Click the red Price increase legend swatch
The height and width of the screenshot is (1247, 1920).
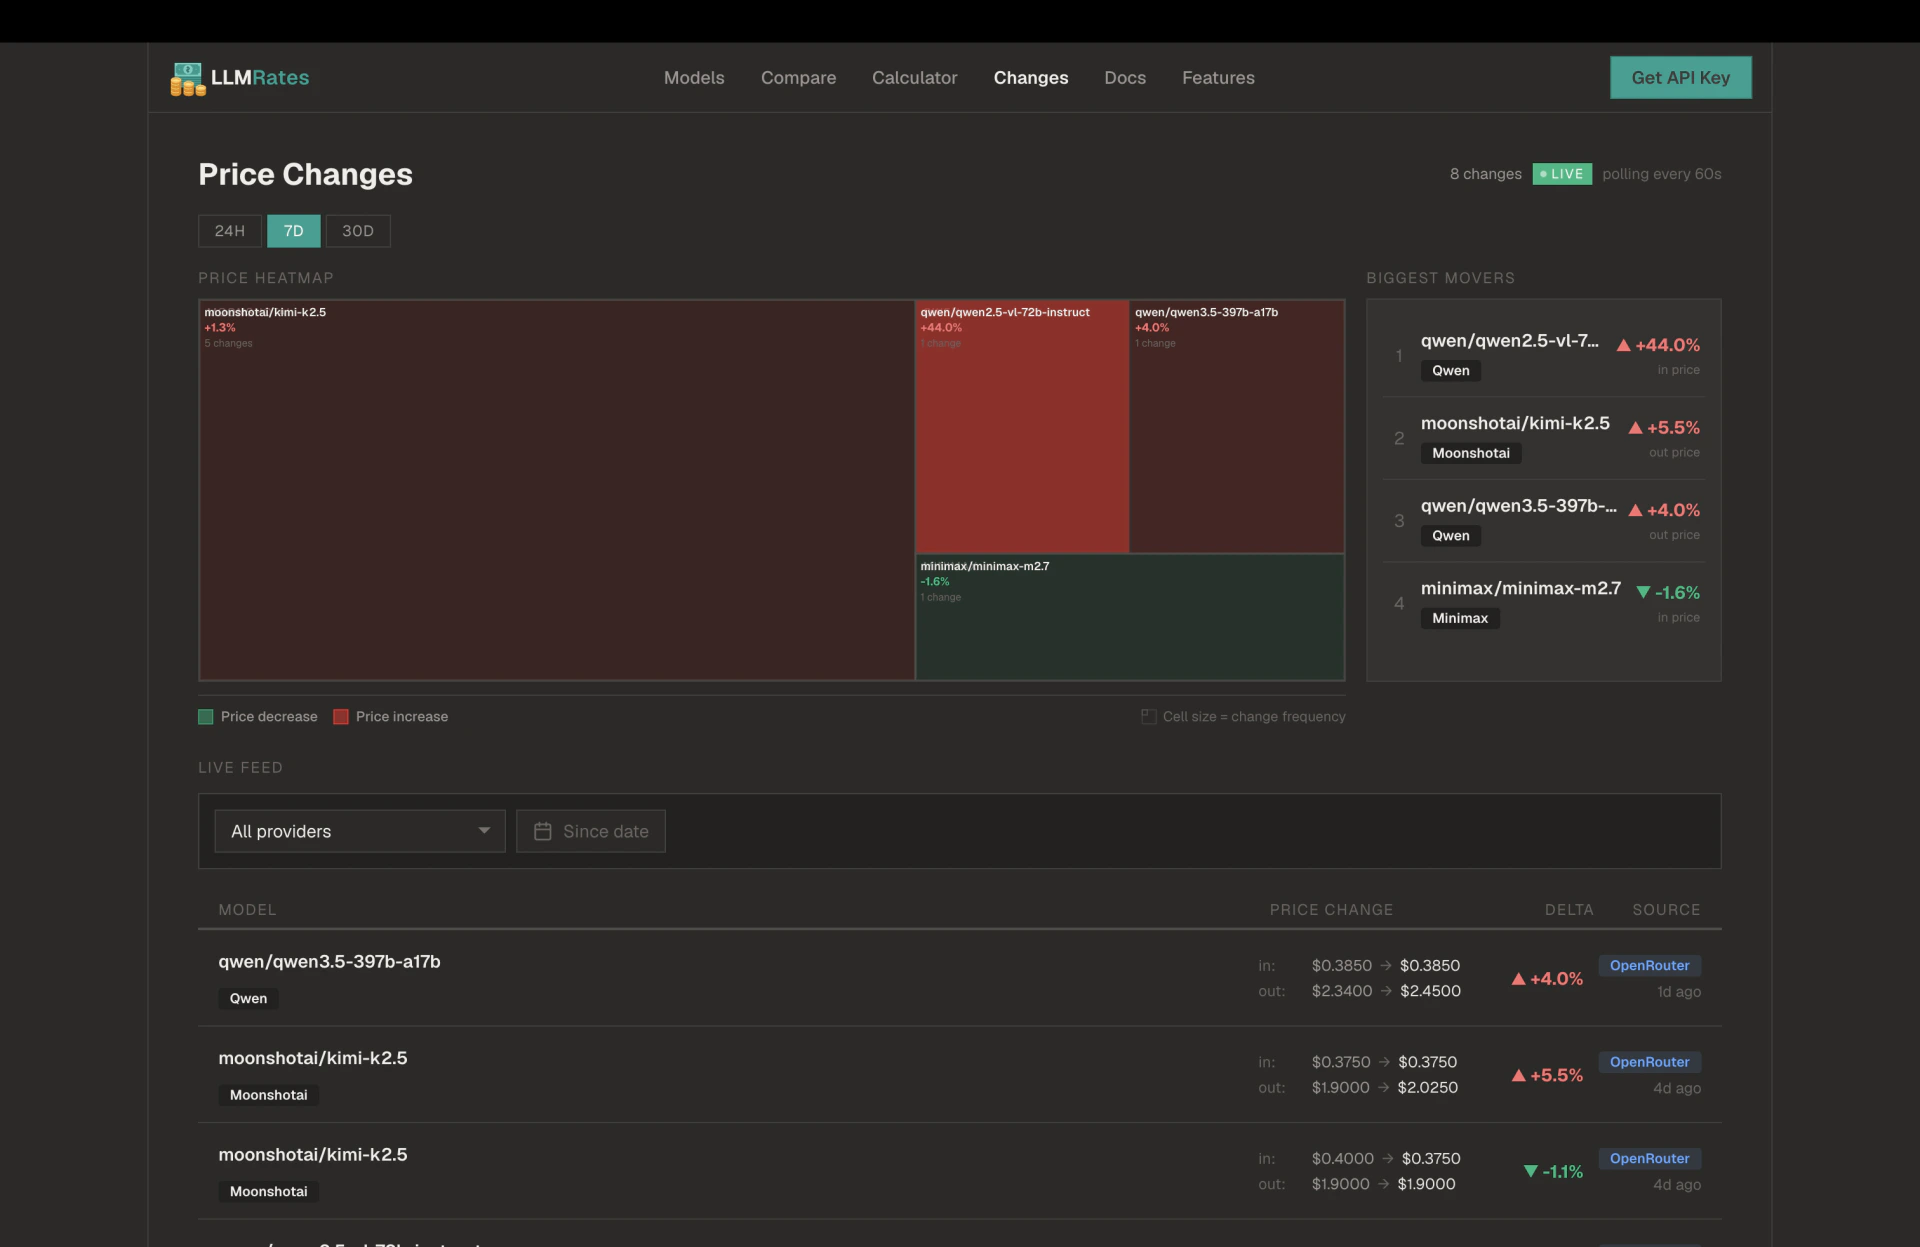tap(341, 717)
